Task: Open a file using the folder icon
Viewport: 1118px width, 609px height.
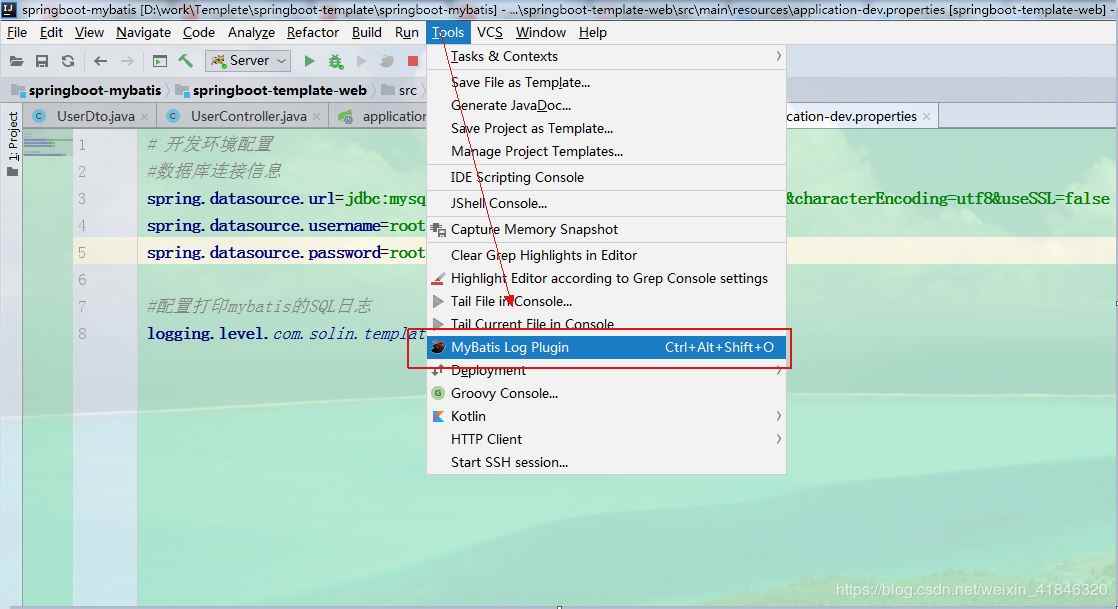Action: (x=15, y=61)
